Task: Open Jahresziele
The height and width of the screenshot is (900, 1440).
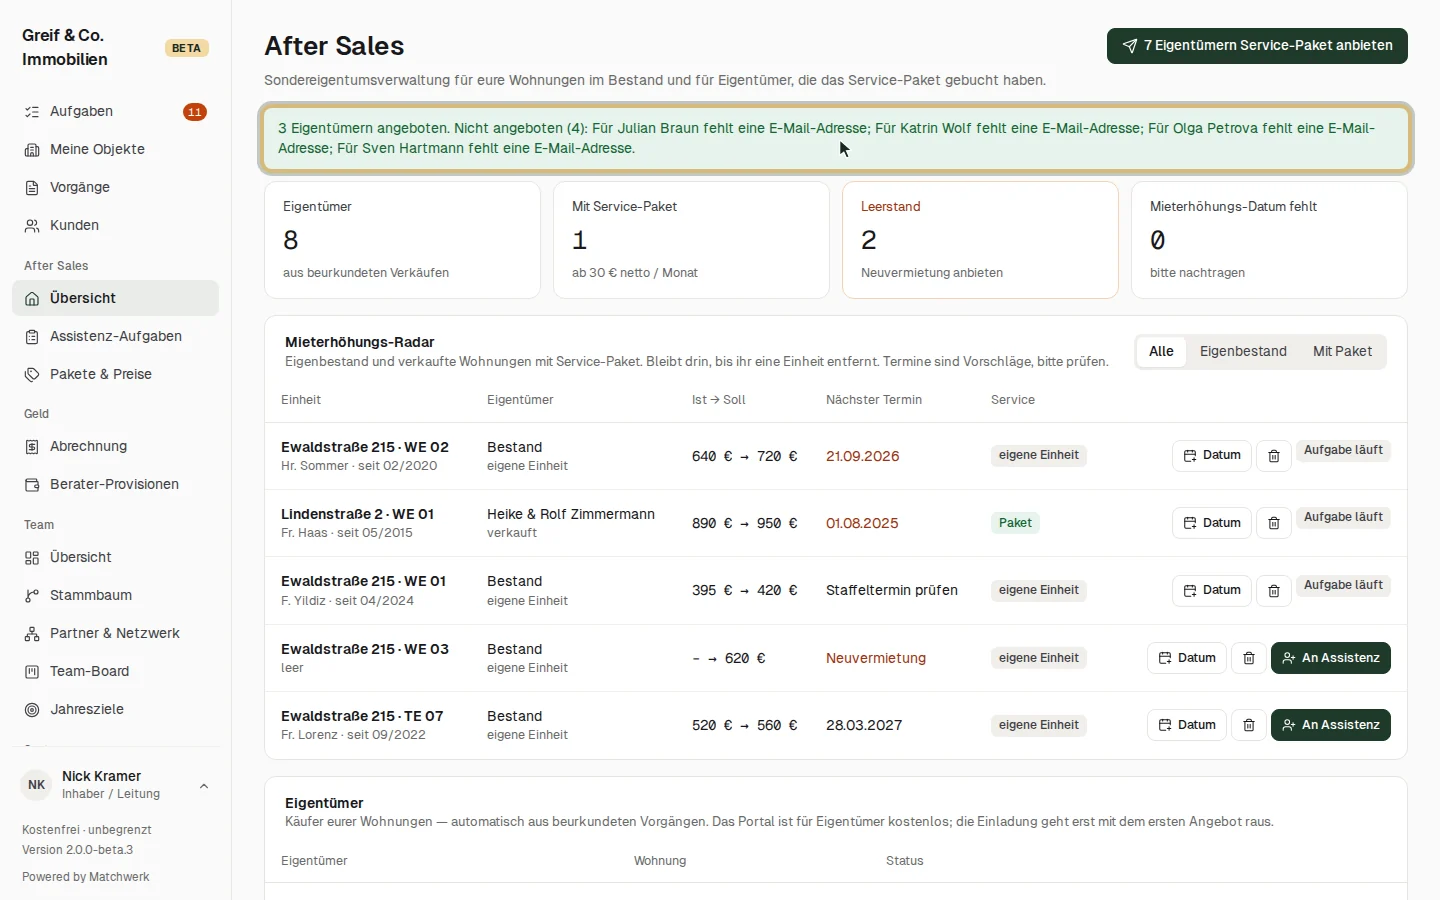Action: (115, 709)
